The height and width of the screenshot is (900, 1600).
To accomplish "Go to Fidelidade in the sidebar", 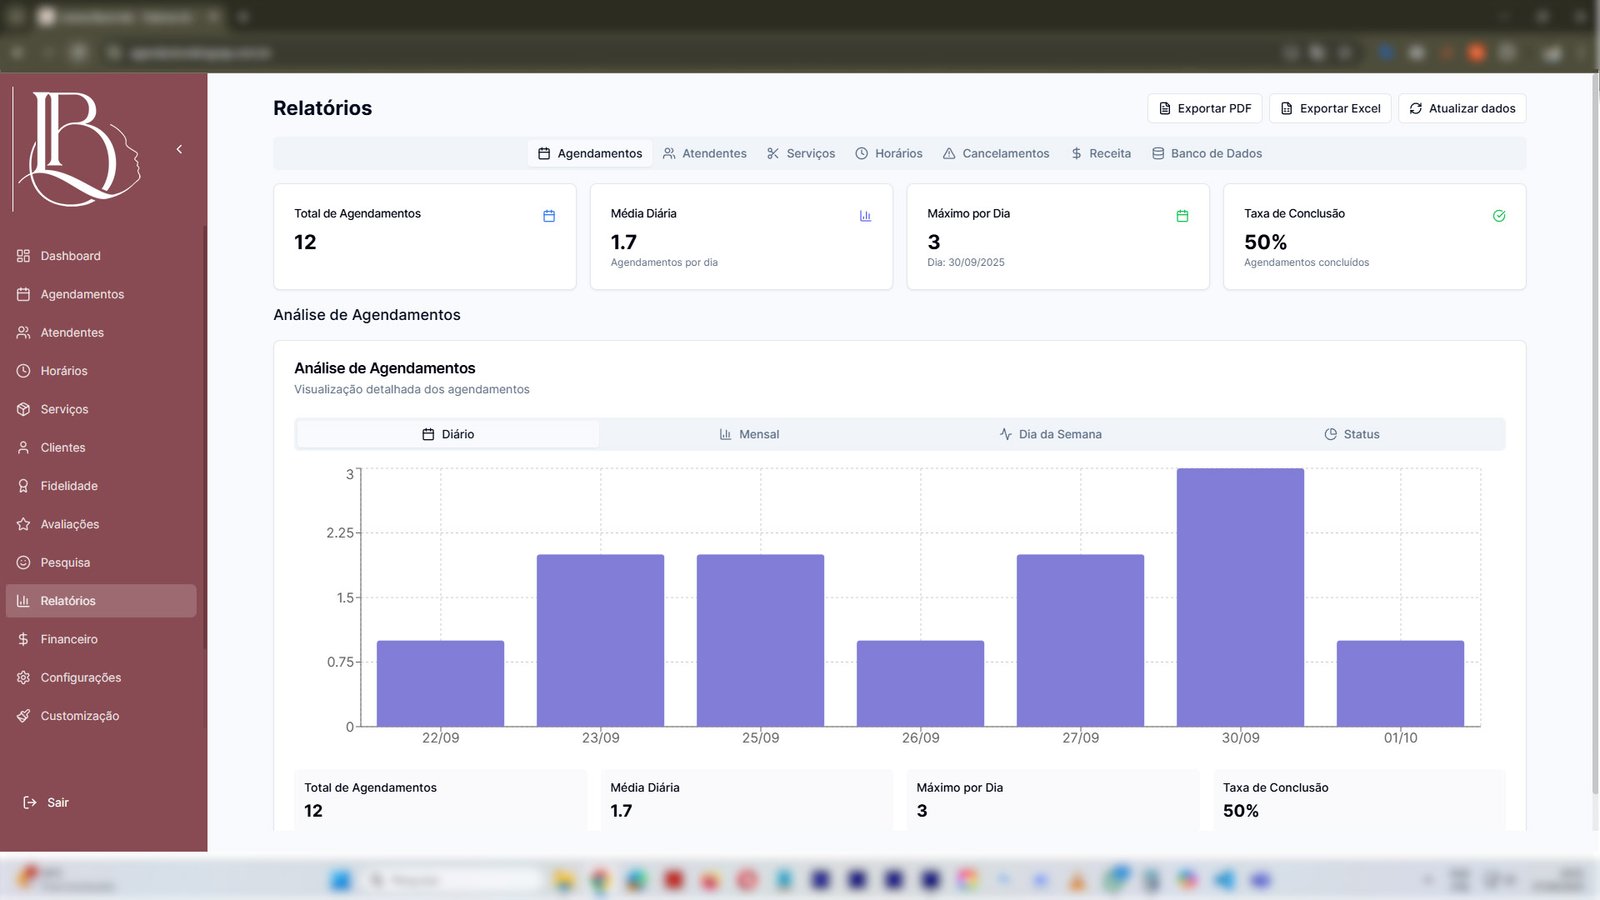I will coord(69,486).
